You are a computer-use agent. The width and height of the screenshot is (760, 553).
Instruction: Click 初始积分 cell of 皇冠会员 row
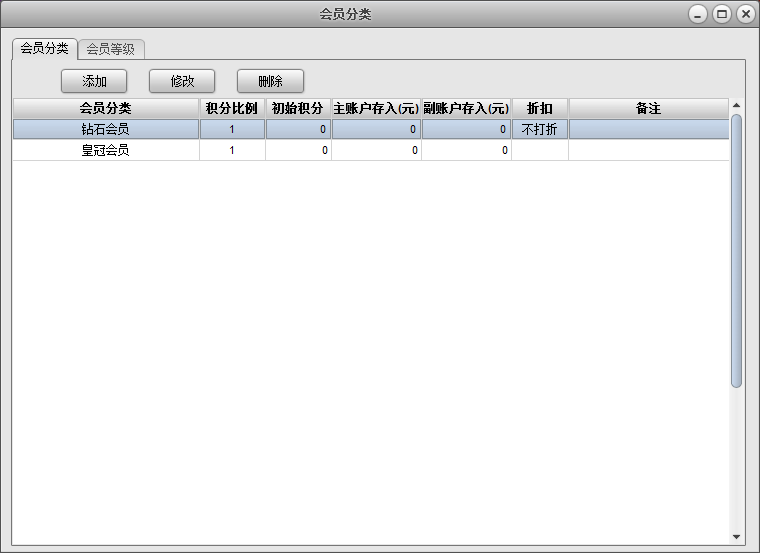[x=298, y=150]
